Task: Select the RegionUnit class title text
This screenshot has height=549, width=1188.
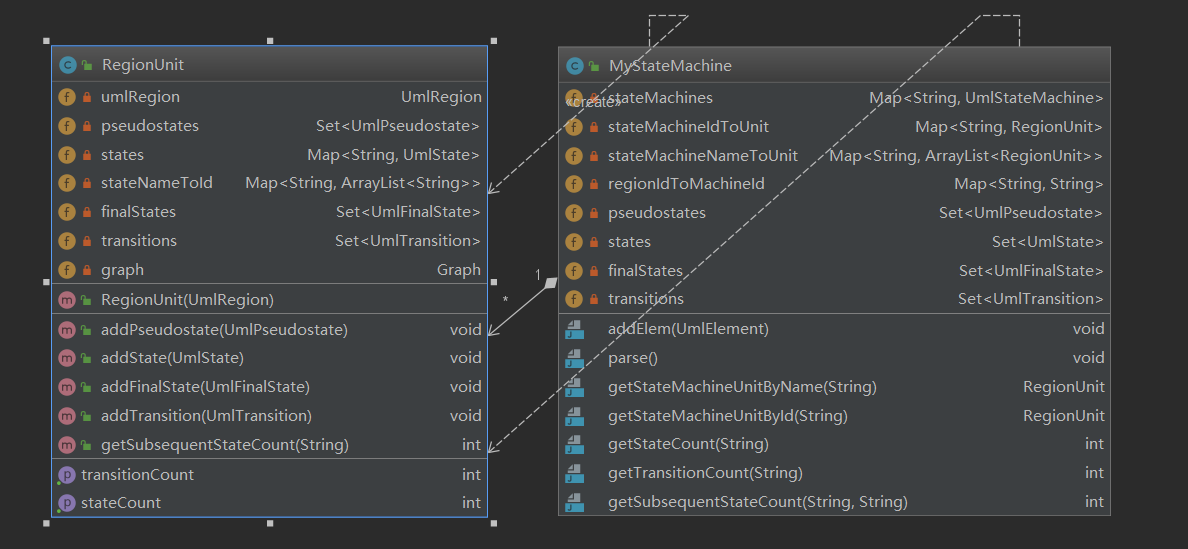Action: point(142,65)
